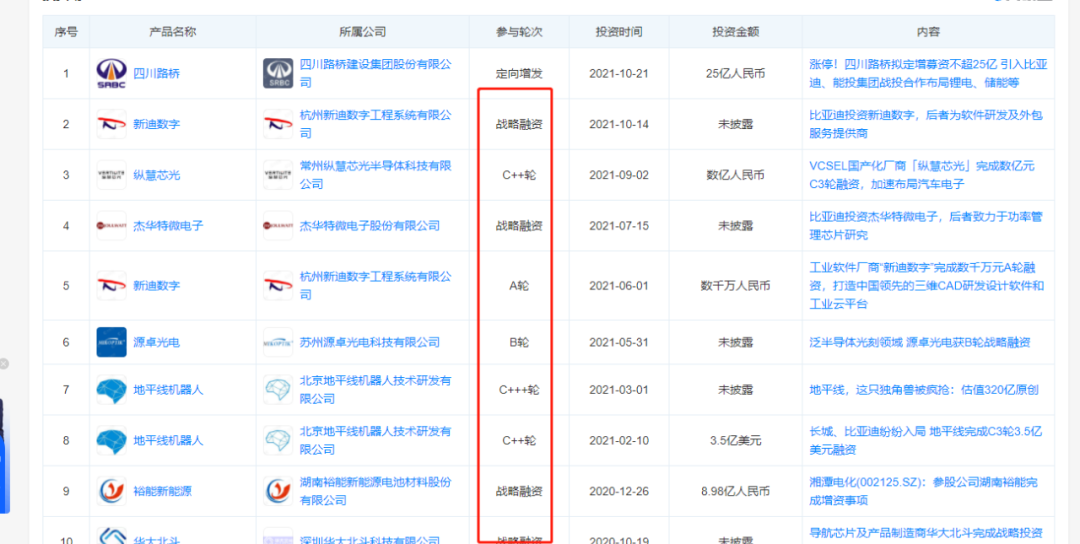The height and width of the screenshot is (544, 1080).
Task: Open the 源卓光电 product link
Action: pyautogui.click(x=156, y=342)
